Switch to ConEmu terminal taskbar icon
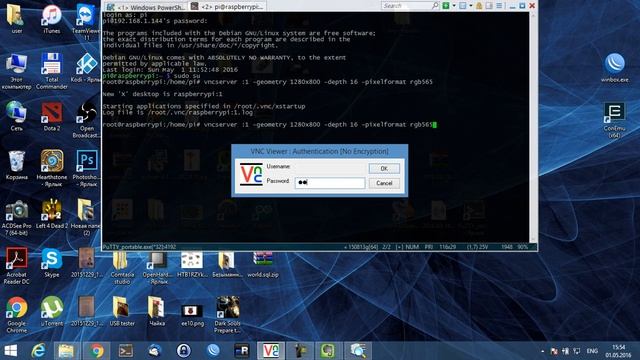The image size is (640, 360). tap(125, 351)
